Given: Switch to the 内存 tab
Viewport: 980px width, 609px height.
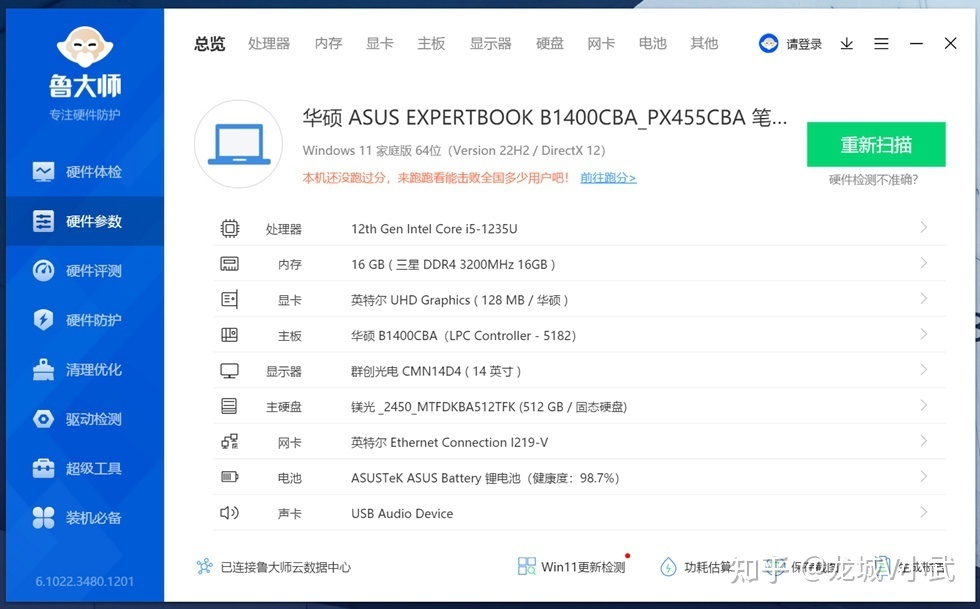Looking at the screenshot, I should tap(328, 44).
